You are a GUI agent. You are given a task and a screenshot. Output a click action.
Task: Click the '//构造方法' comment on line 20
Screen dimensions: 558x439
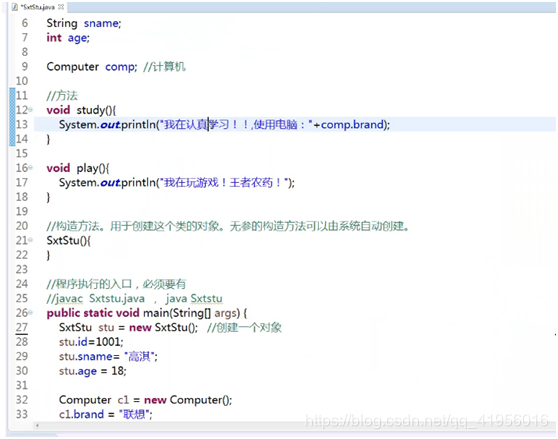point(228,226)
